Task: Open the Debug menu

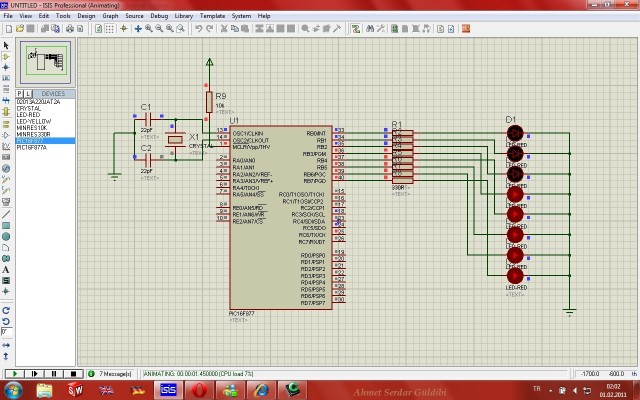Action: tap(159, 16)
